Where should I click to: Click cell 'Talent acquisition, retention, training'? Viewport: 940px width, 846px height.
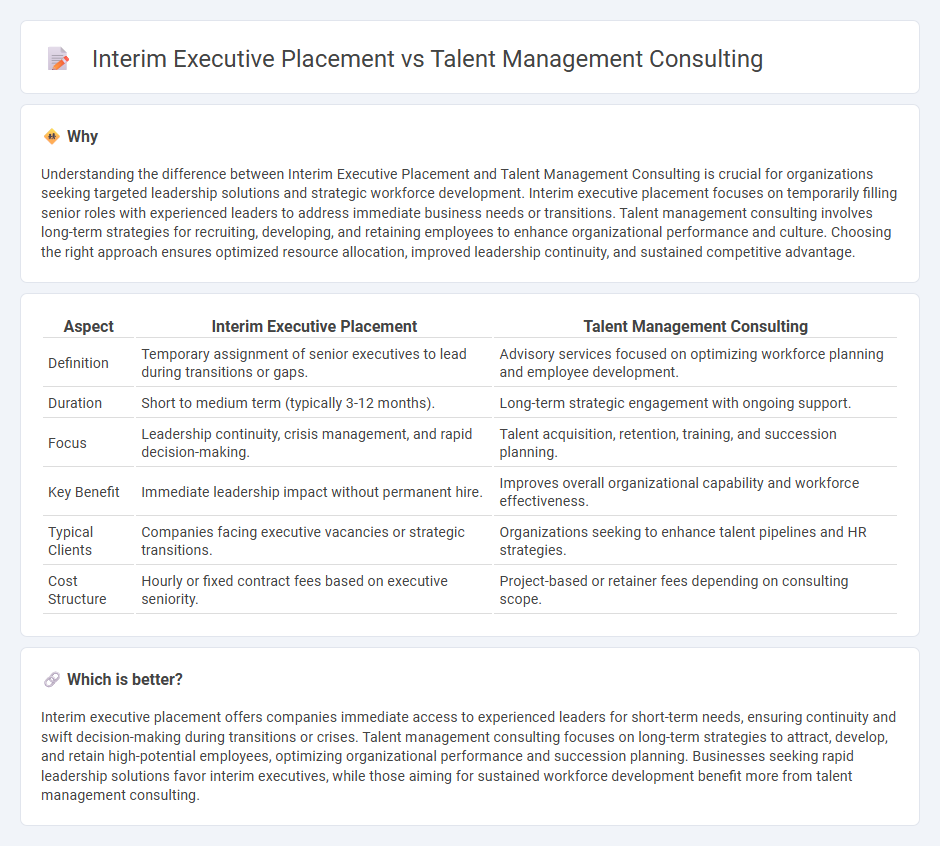[695, 443]
